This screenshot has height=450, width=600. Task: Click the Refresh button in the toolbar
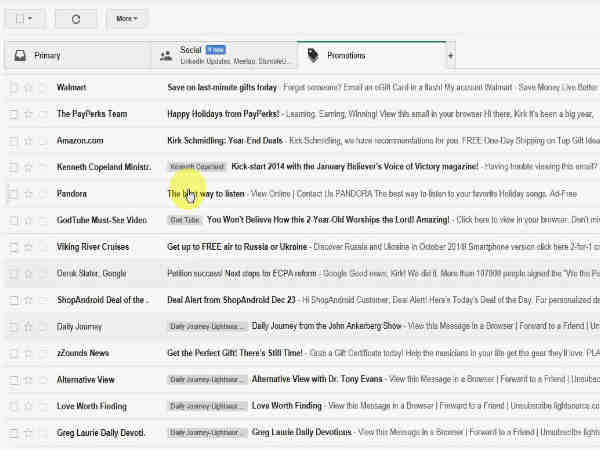(76, 18)
